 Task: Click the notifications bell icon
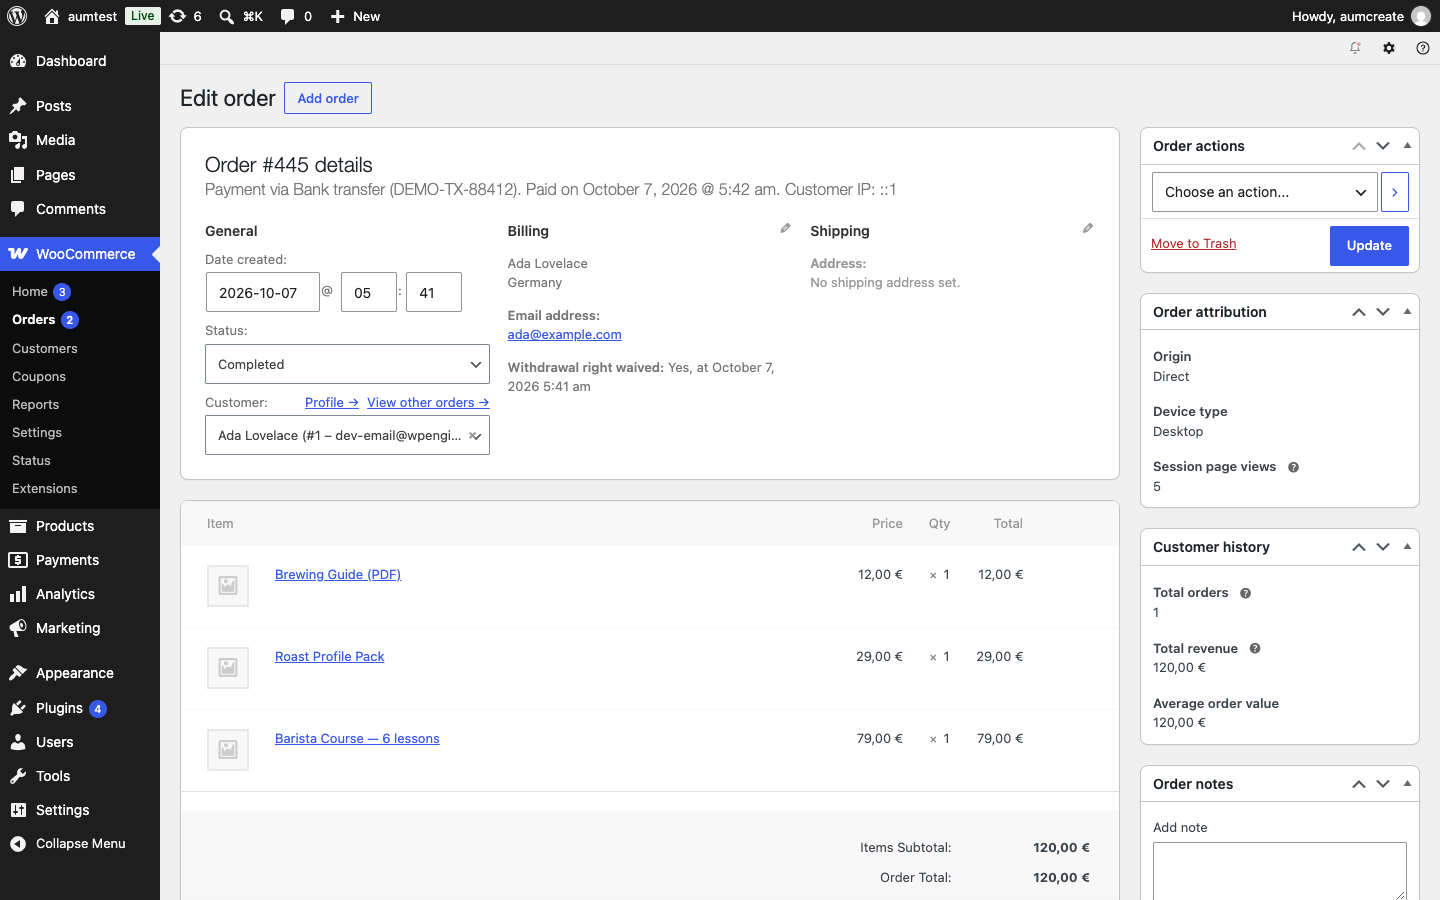click(1355, 48)
